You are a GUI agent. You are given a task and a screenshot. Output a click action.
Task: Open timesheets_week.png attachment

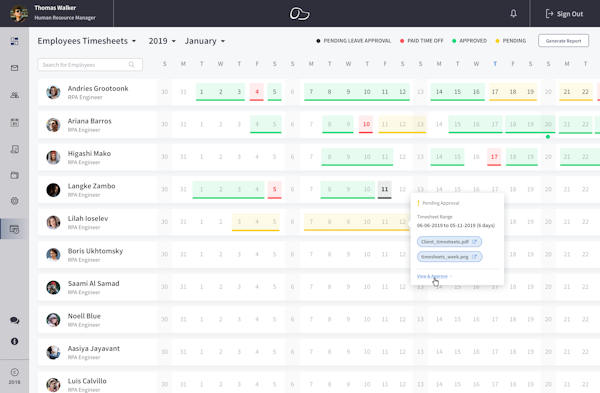pyautogui.click(x=449, y=257)
